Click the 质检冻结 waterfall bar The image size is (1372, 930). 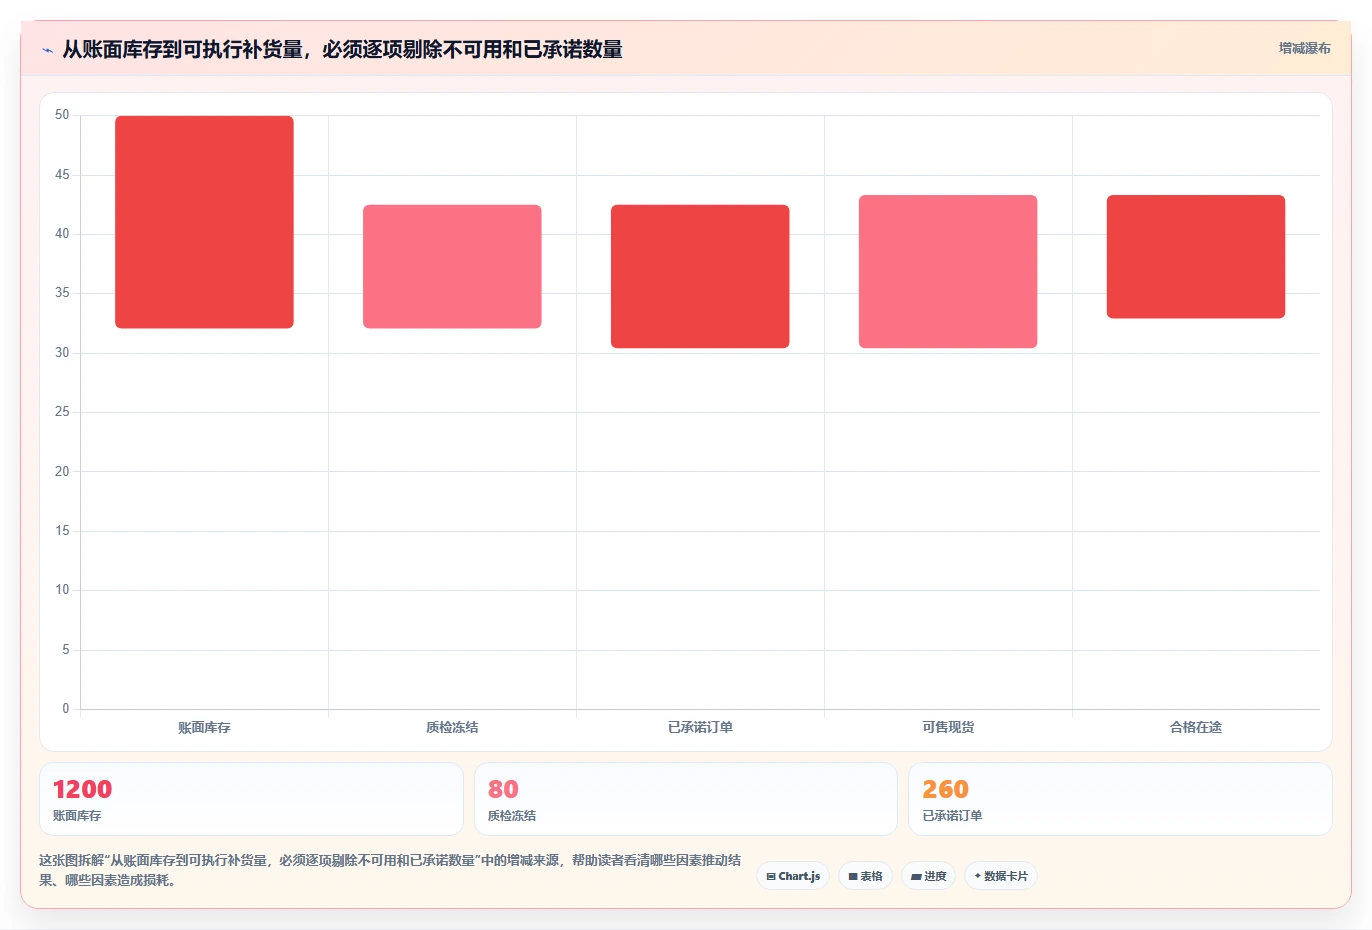452,267
